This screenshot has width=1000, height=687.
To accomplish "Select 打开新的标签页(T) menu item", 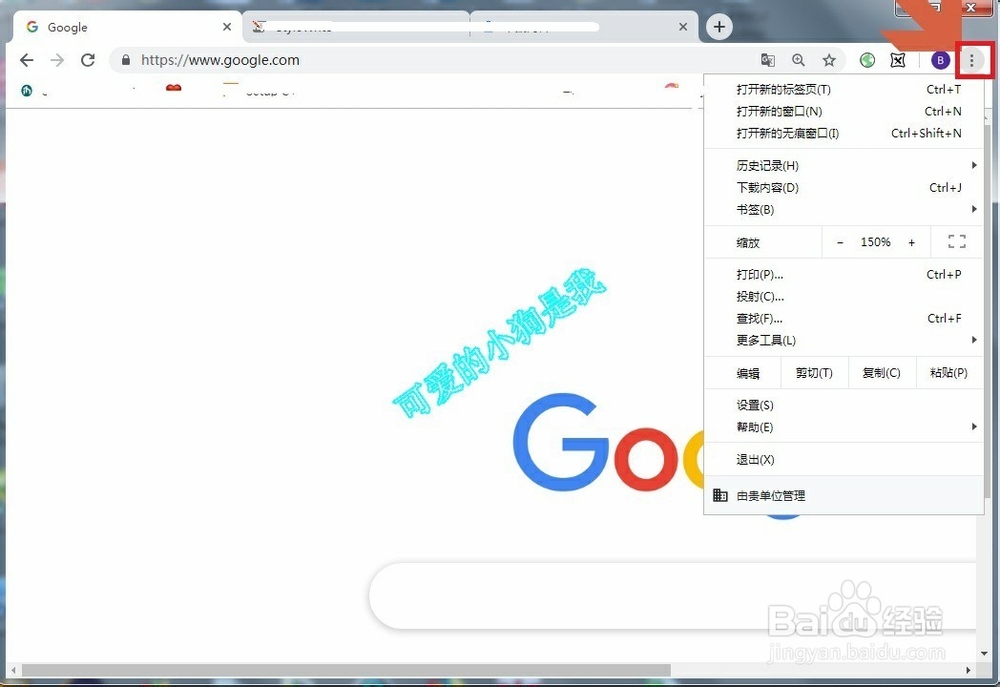I will coord(843,89).
